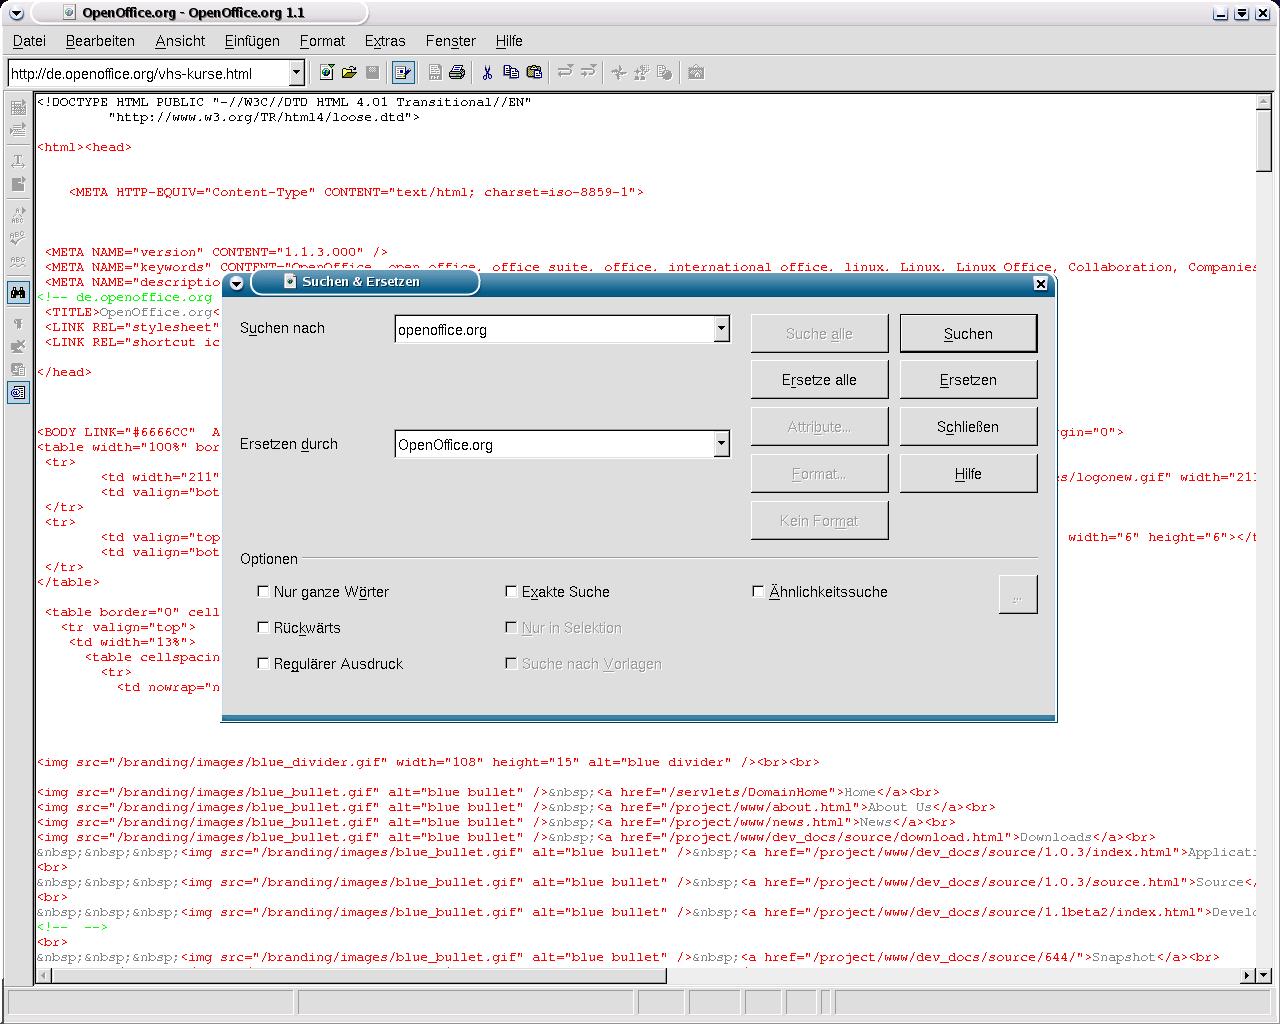Enable Regulärer Ausdruck checkbox
Screen dimensions: 1280x1024
coord(264,663)
